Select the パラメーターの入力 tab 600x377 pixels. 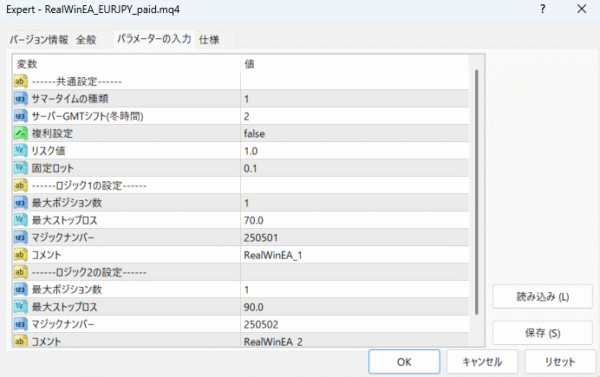[154, 39]
